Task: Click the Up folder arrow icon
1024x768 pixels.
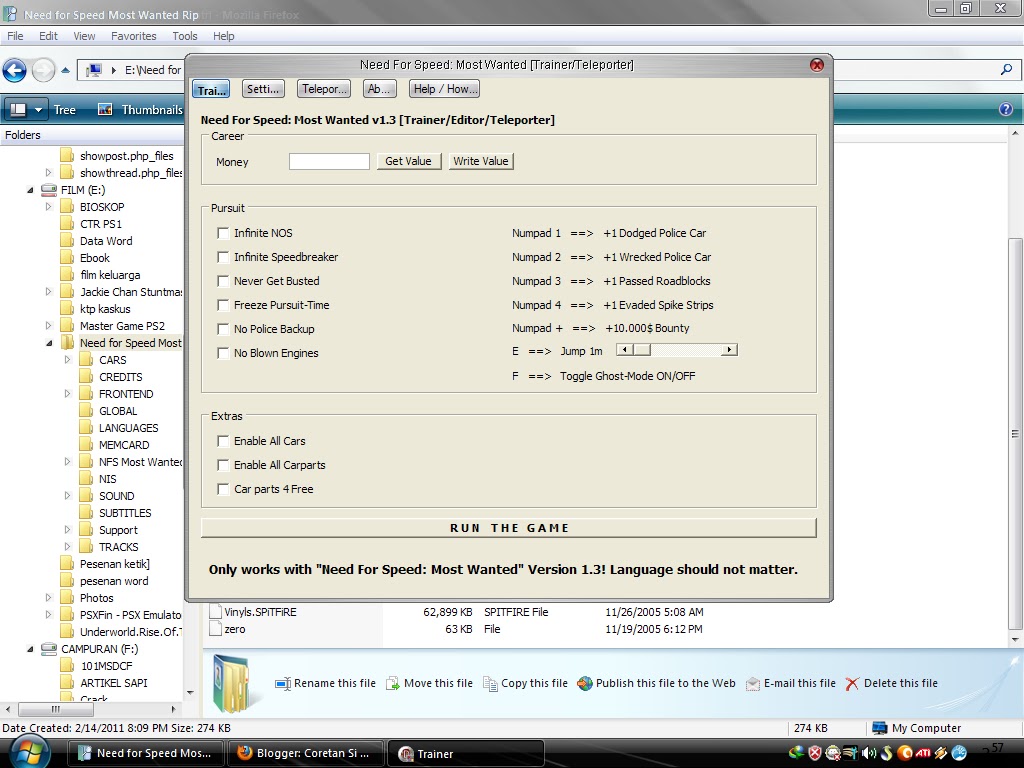Action: pyautogui.click(x=65, y=70)
